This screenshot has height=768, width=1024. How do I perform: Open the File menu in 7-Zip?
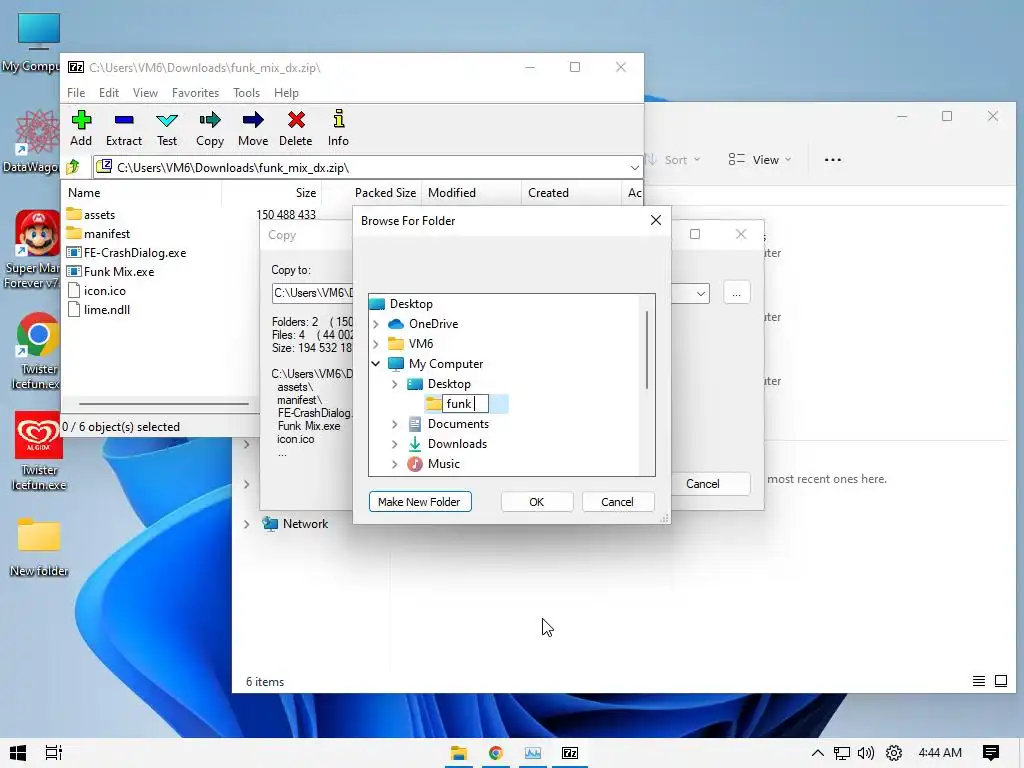[76, 93]
